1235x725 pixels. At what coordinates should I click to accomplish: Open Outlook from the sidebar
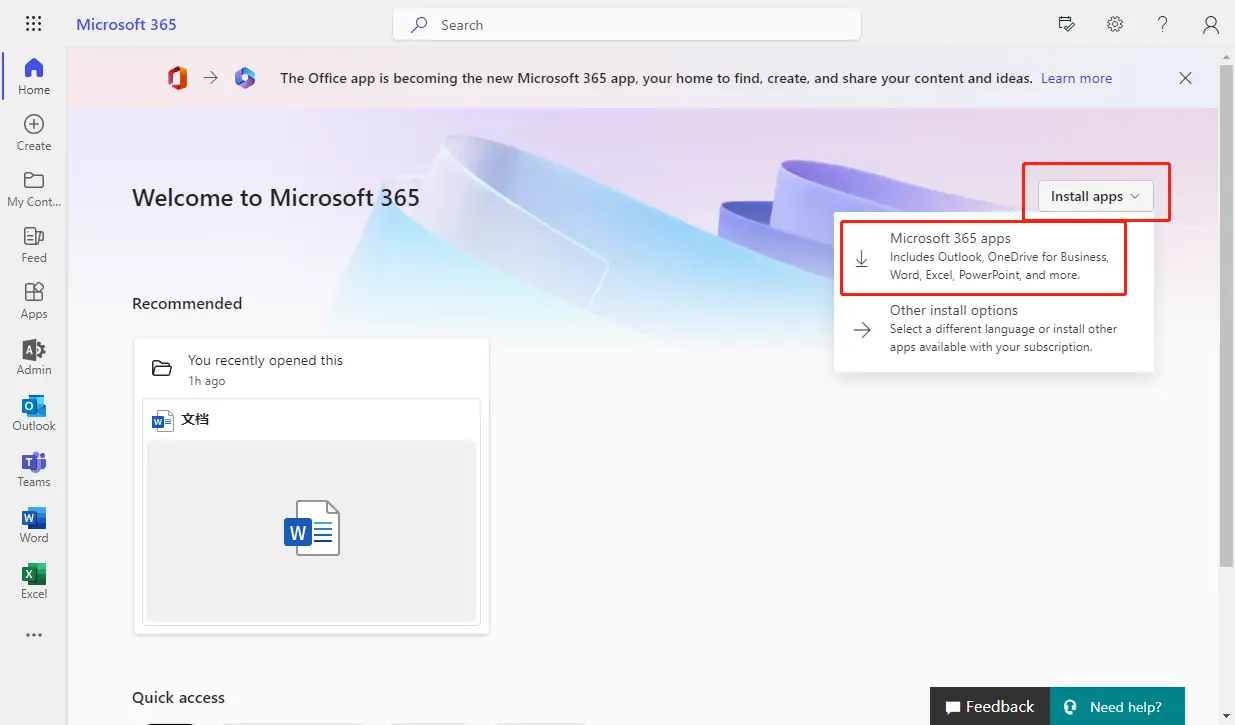(33, 411)
